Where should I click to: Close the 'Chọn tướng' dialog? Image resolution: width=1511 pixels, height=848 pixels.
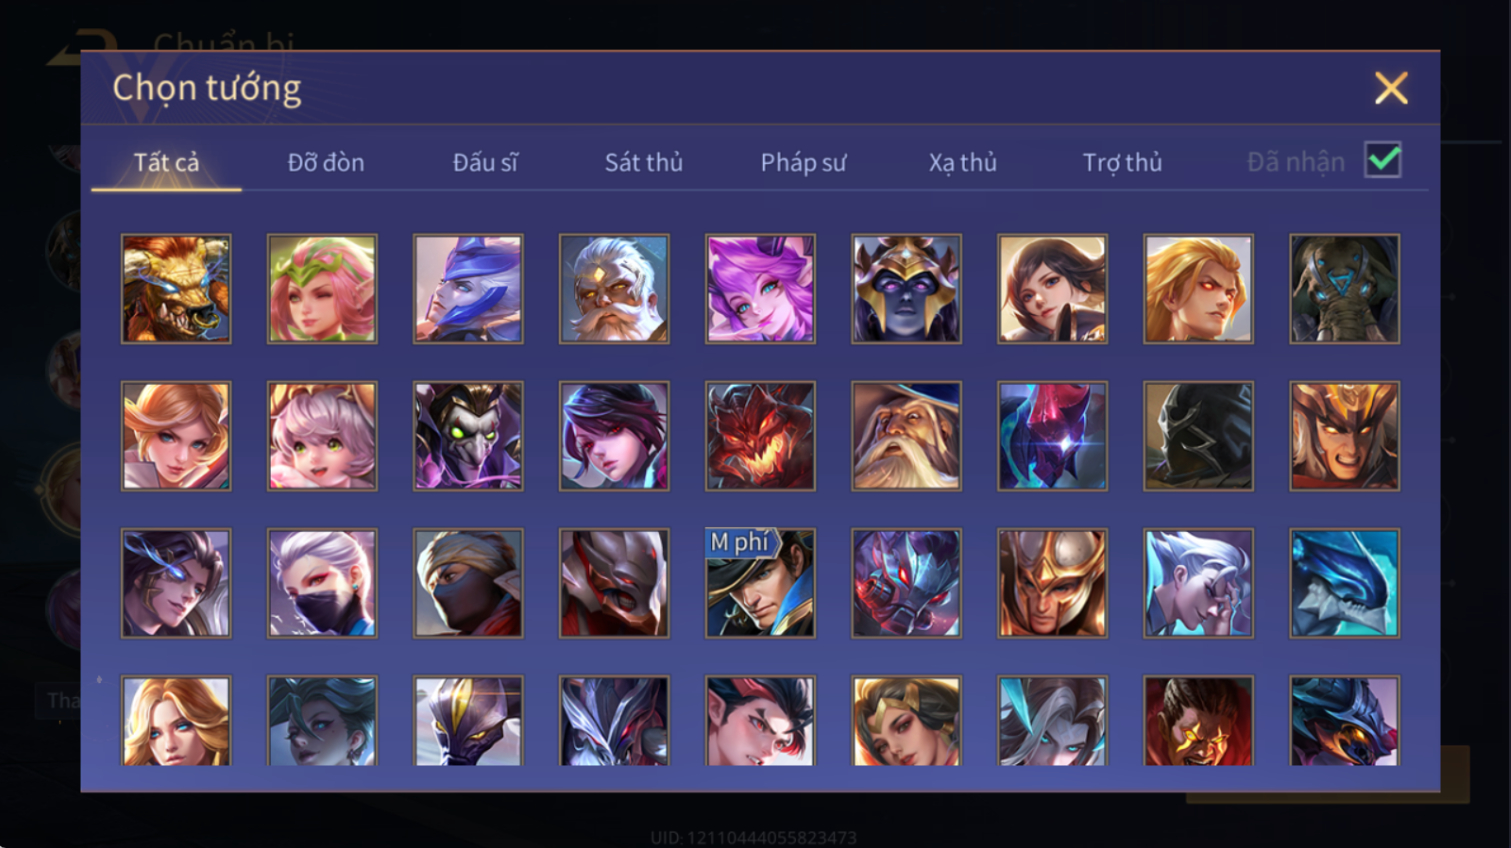[1391, 88]
